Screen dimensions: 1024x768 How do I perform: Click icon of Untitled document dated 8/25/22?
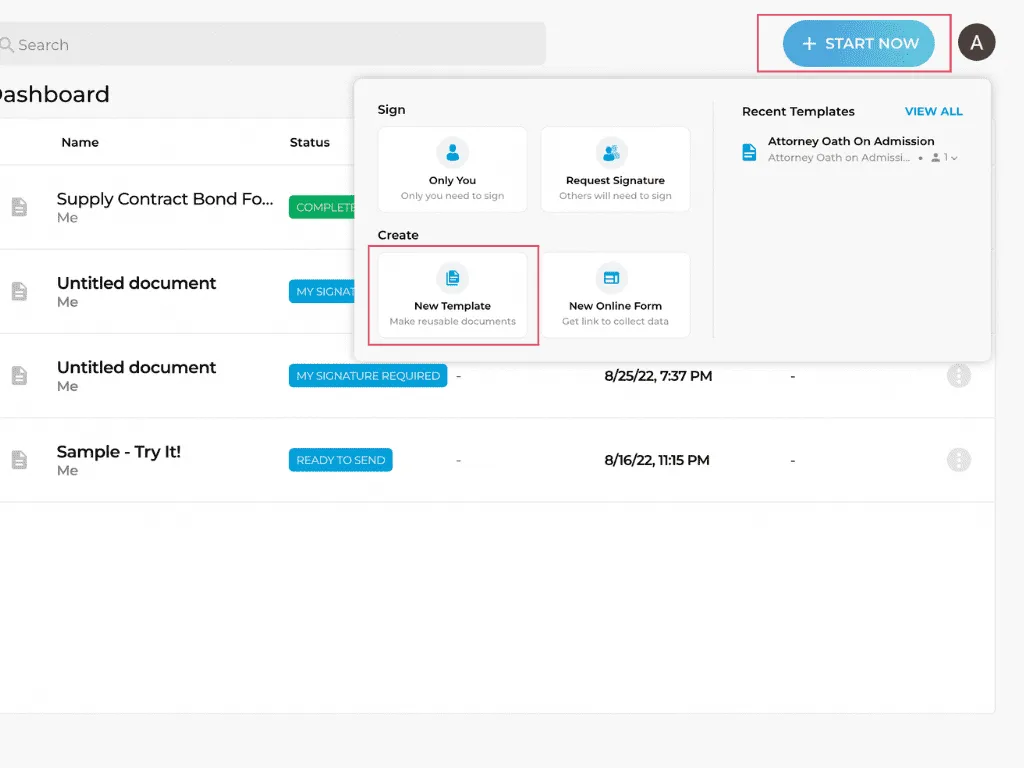point(20,376)
